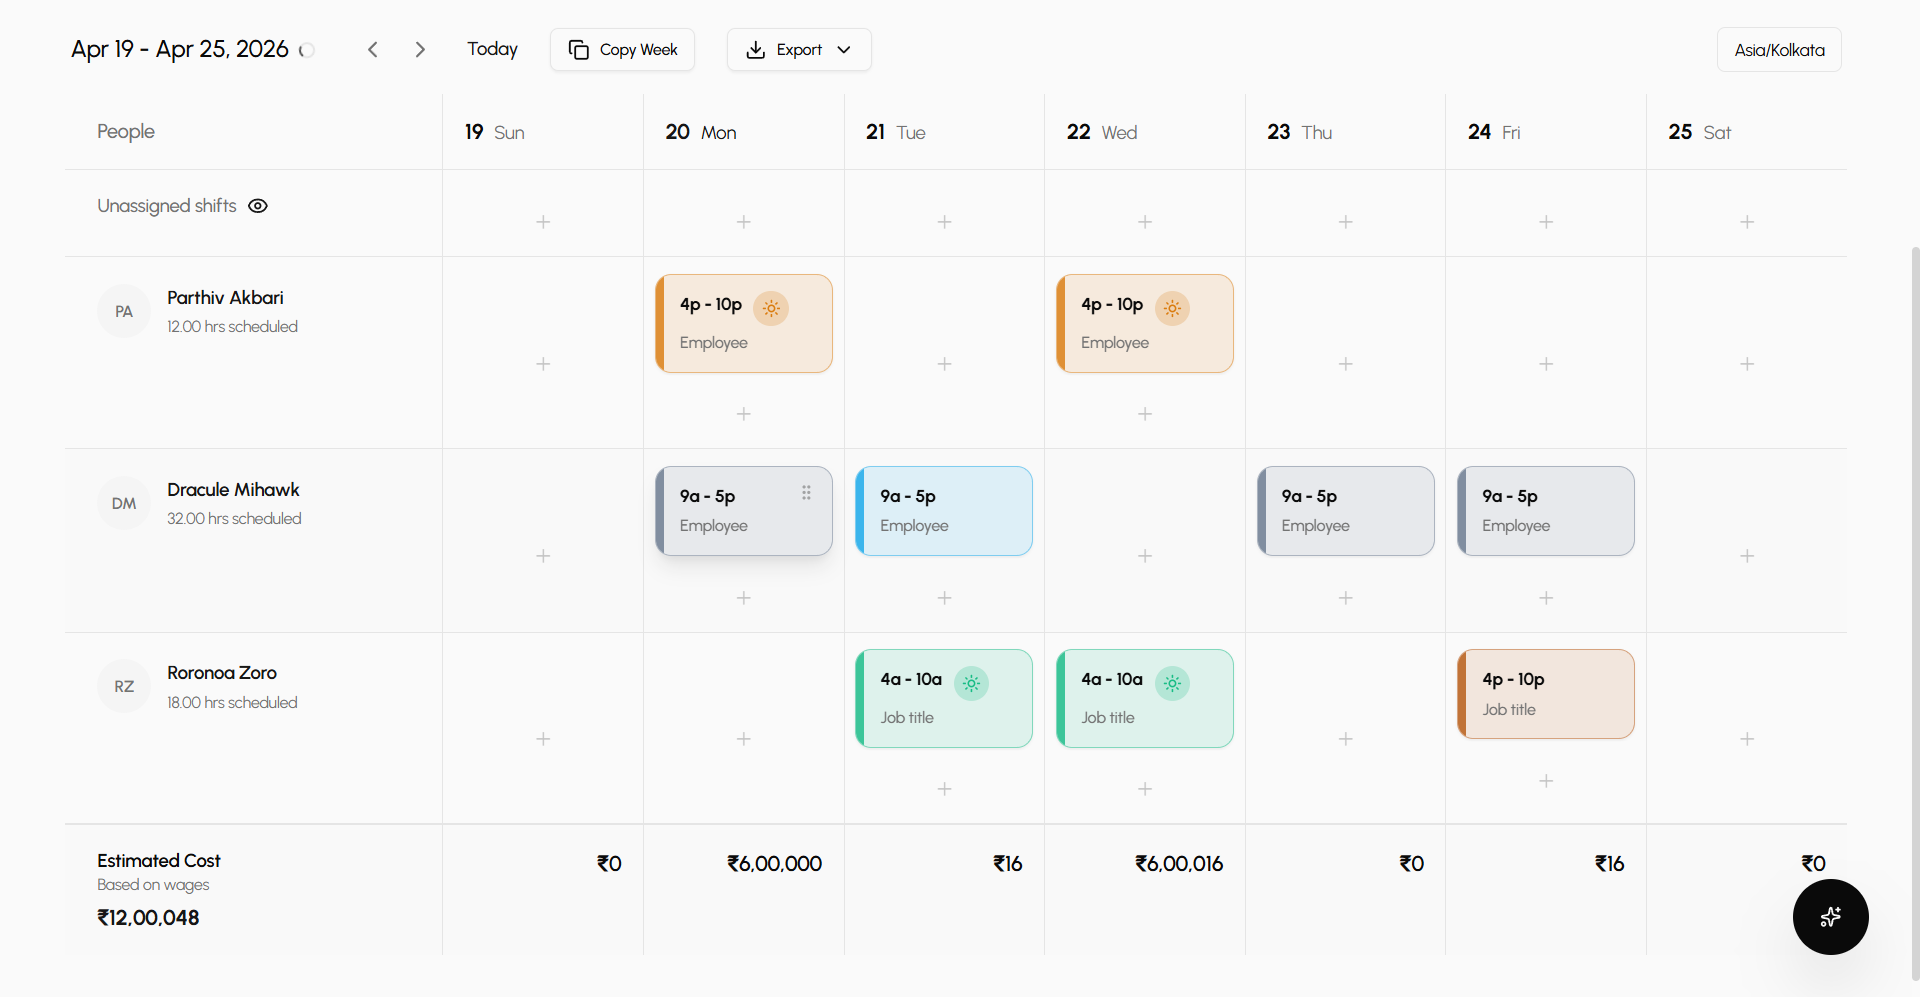Go to the next week with the right arrow
Screen dimensions: 1920x997
click(421, 49)
